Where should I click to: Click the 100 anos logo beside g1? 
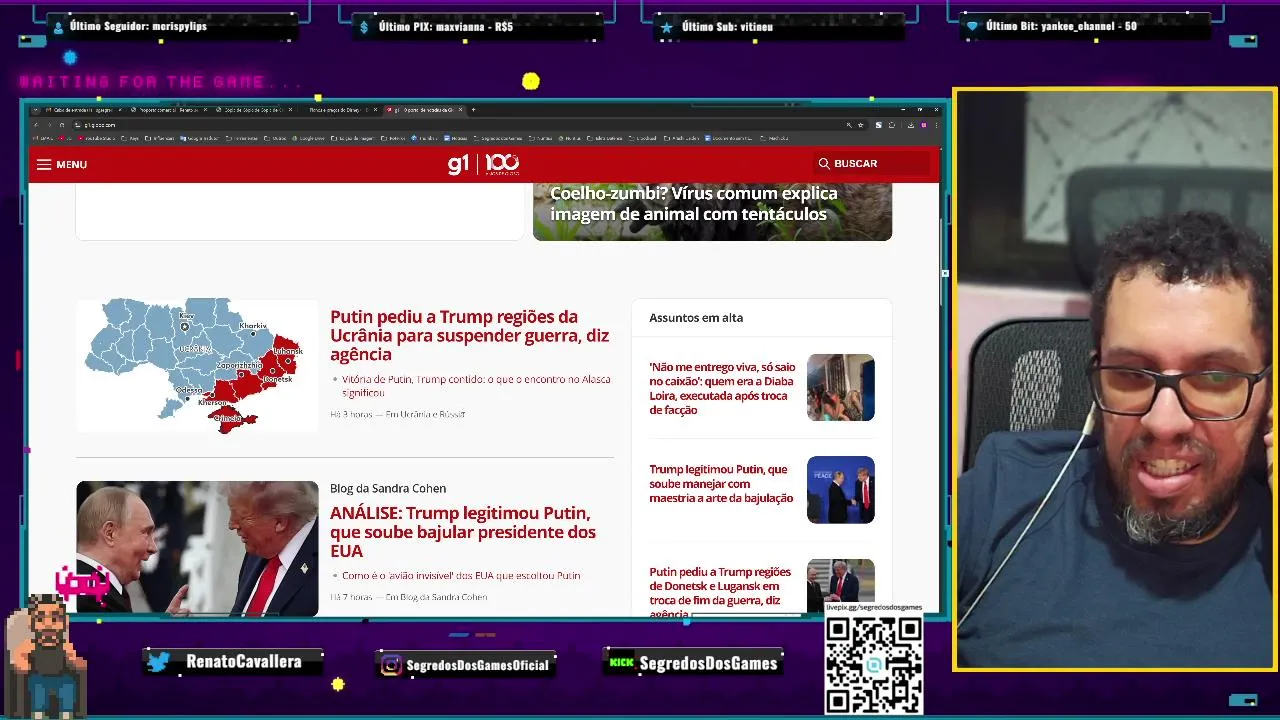(503, 164)
